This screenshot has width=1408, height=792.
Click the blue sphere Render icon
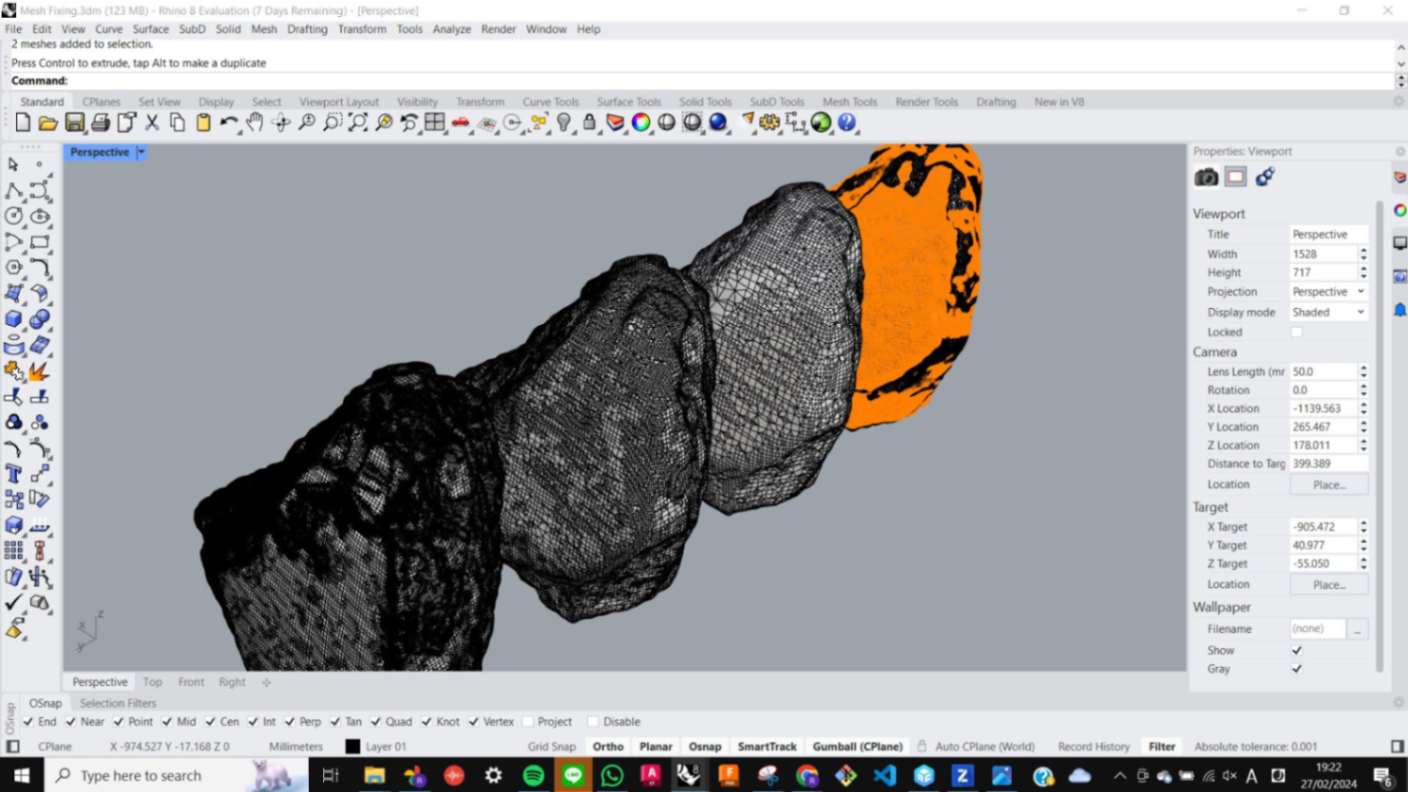tap(718, 123)
